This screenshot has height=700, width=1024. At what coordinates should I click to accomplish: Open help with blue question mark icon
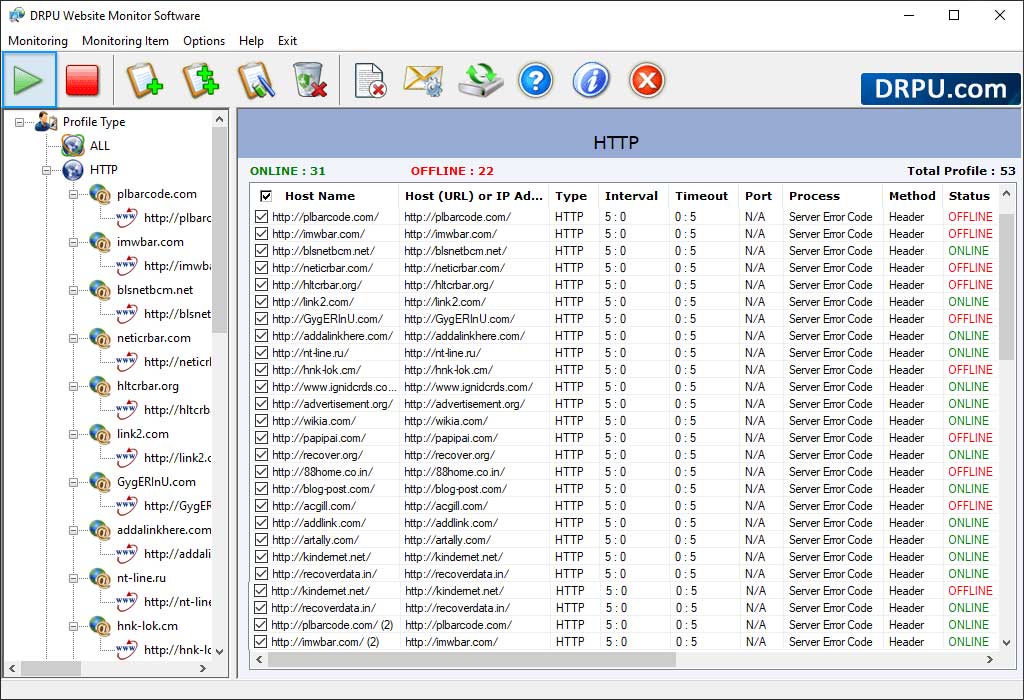click(536, 80)
